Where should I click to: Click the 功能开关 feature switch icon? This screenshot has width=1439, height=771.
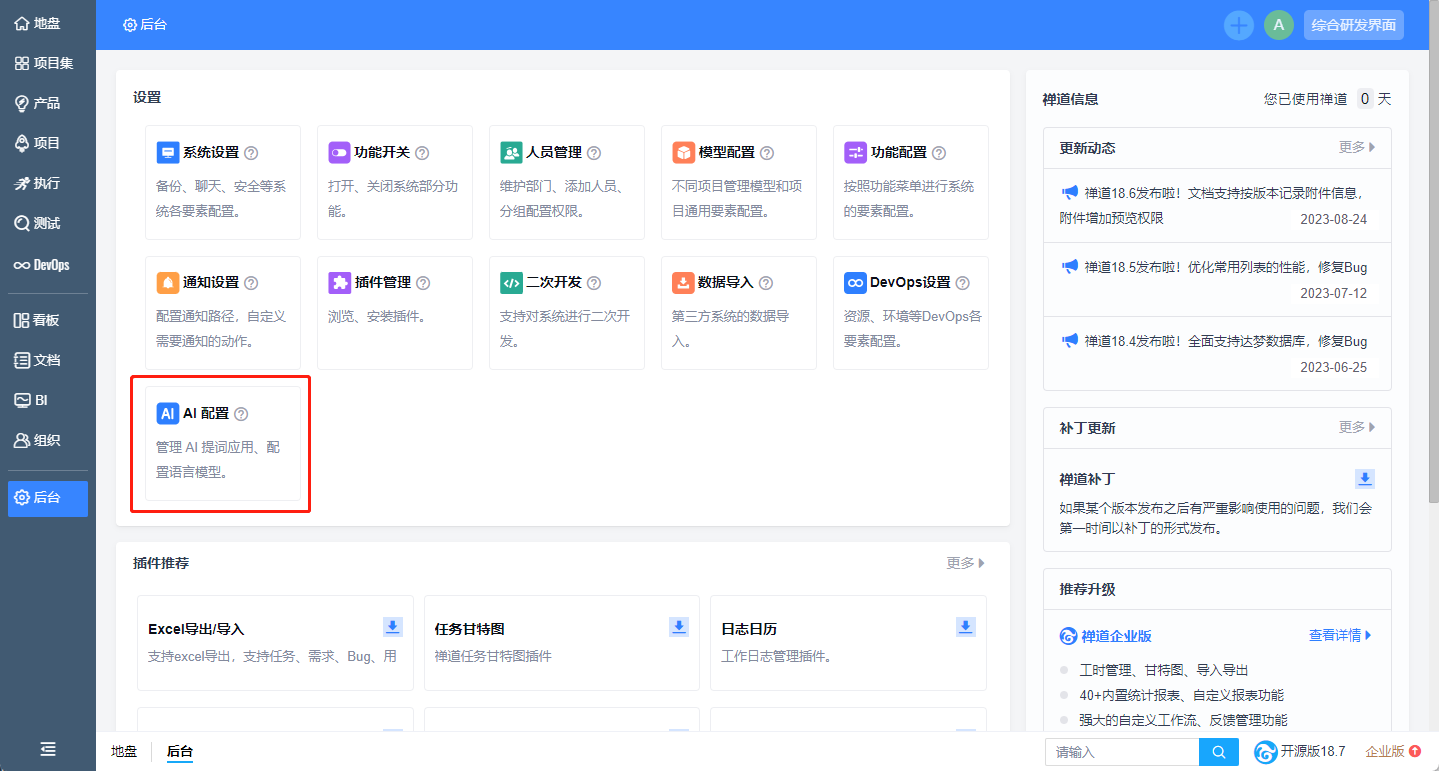point(339,153)
